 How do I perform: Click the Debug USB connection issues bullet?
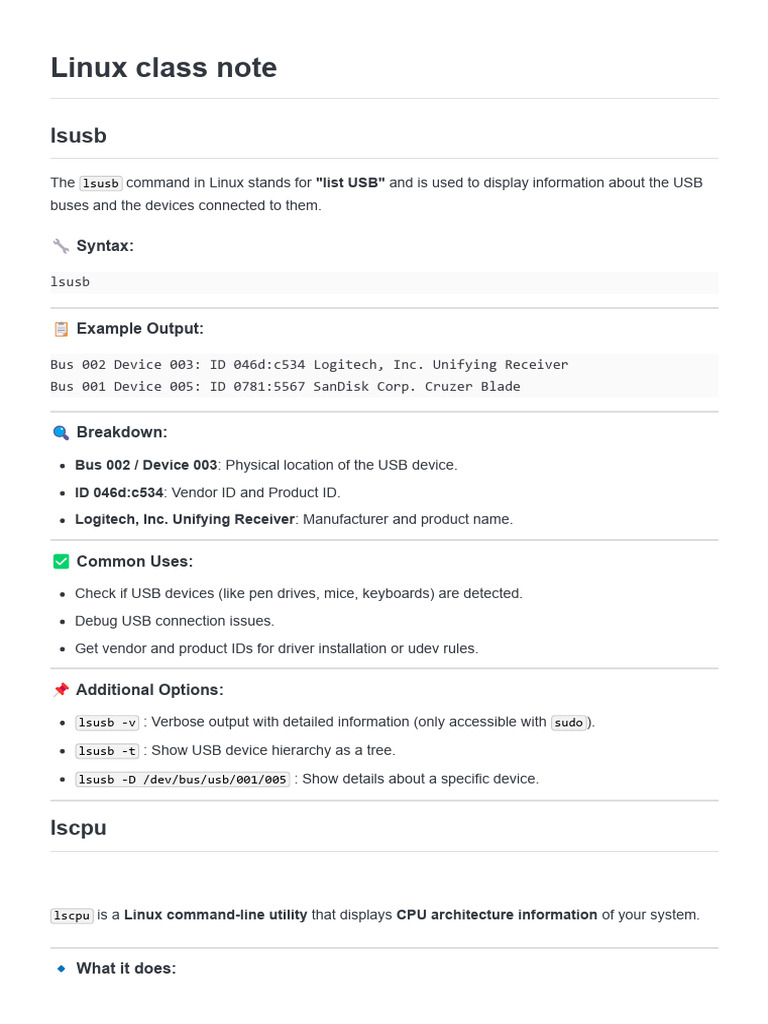[174, 621]
